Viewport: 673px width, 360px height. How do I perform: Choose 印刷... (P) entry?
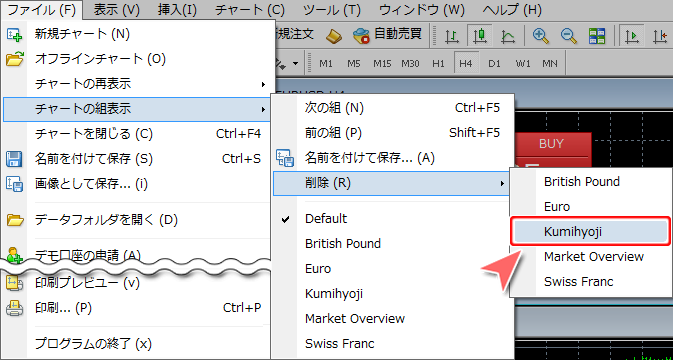tap(136, 308)
